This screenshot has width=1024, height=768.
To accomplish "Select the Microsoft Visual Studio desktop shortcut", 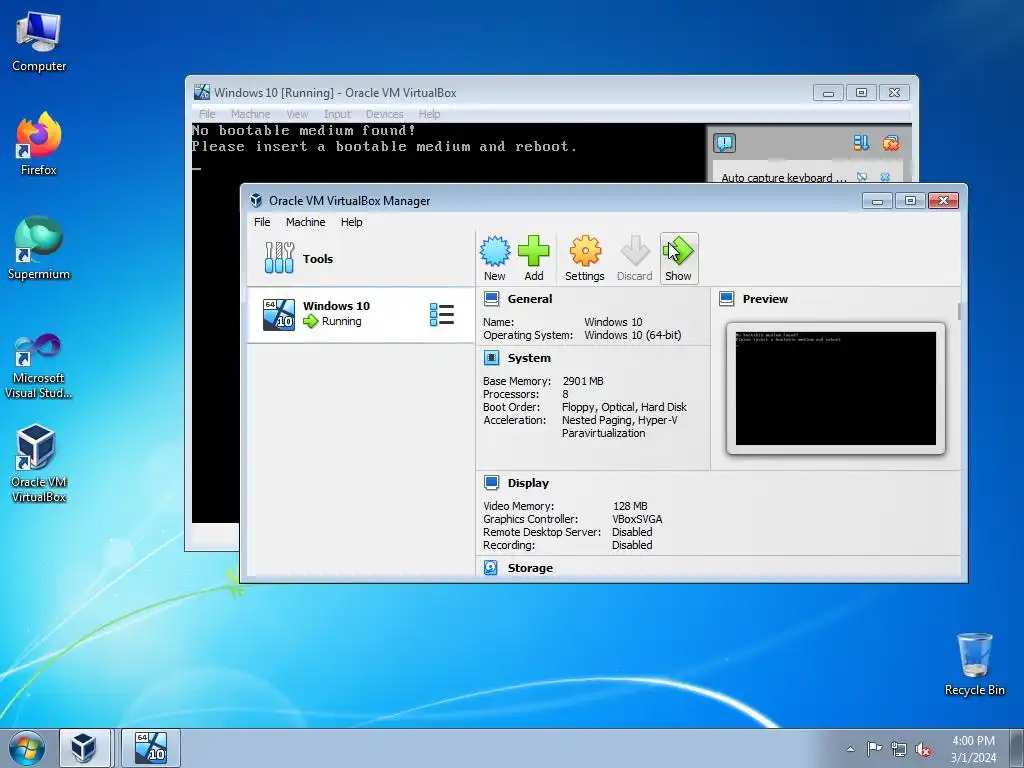I will point(39,366).
